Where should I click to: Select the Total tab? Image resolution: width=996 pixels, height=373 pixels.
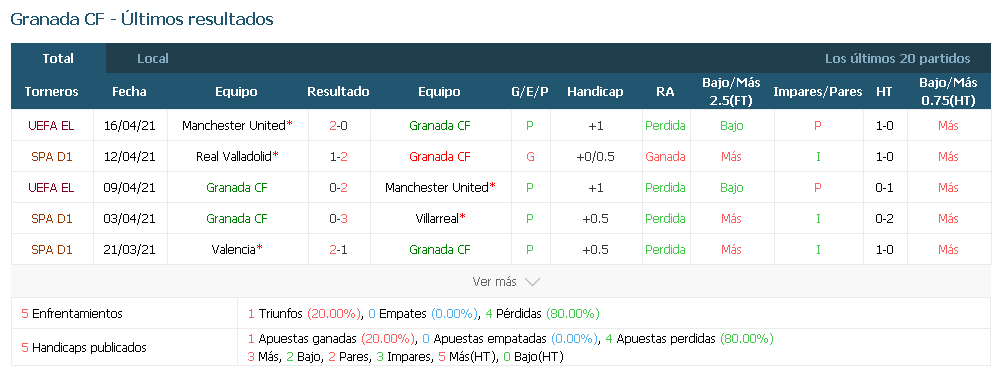coord(58,58)
